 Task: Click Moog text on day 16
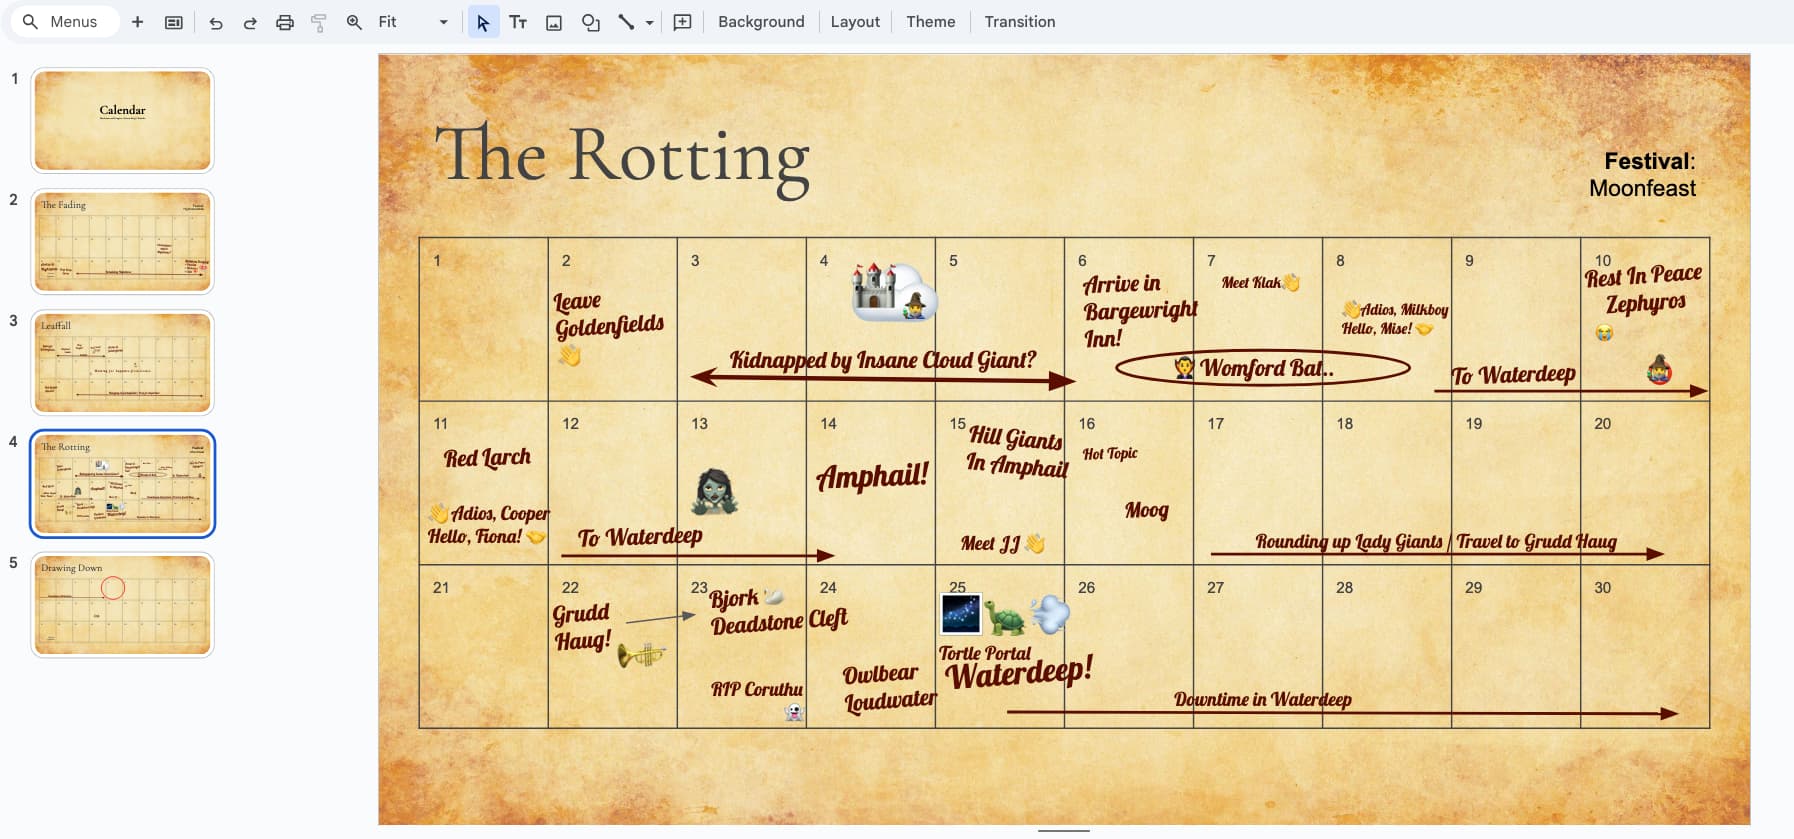(x=1147, y=510)
